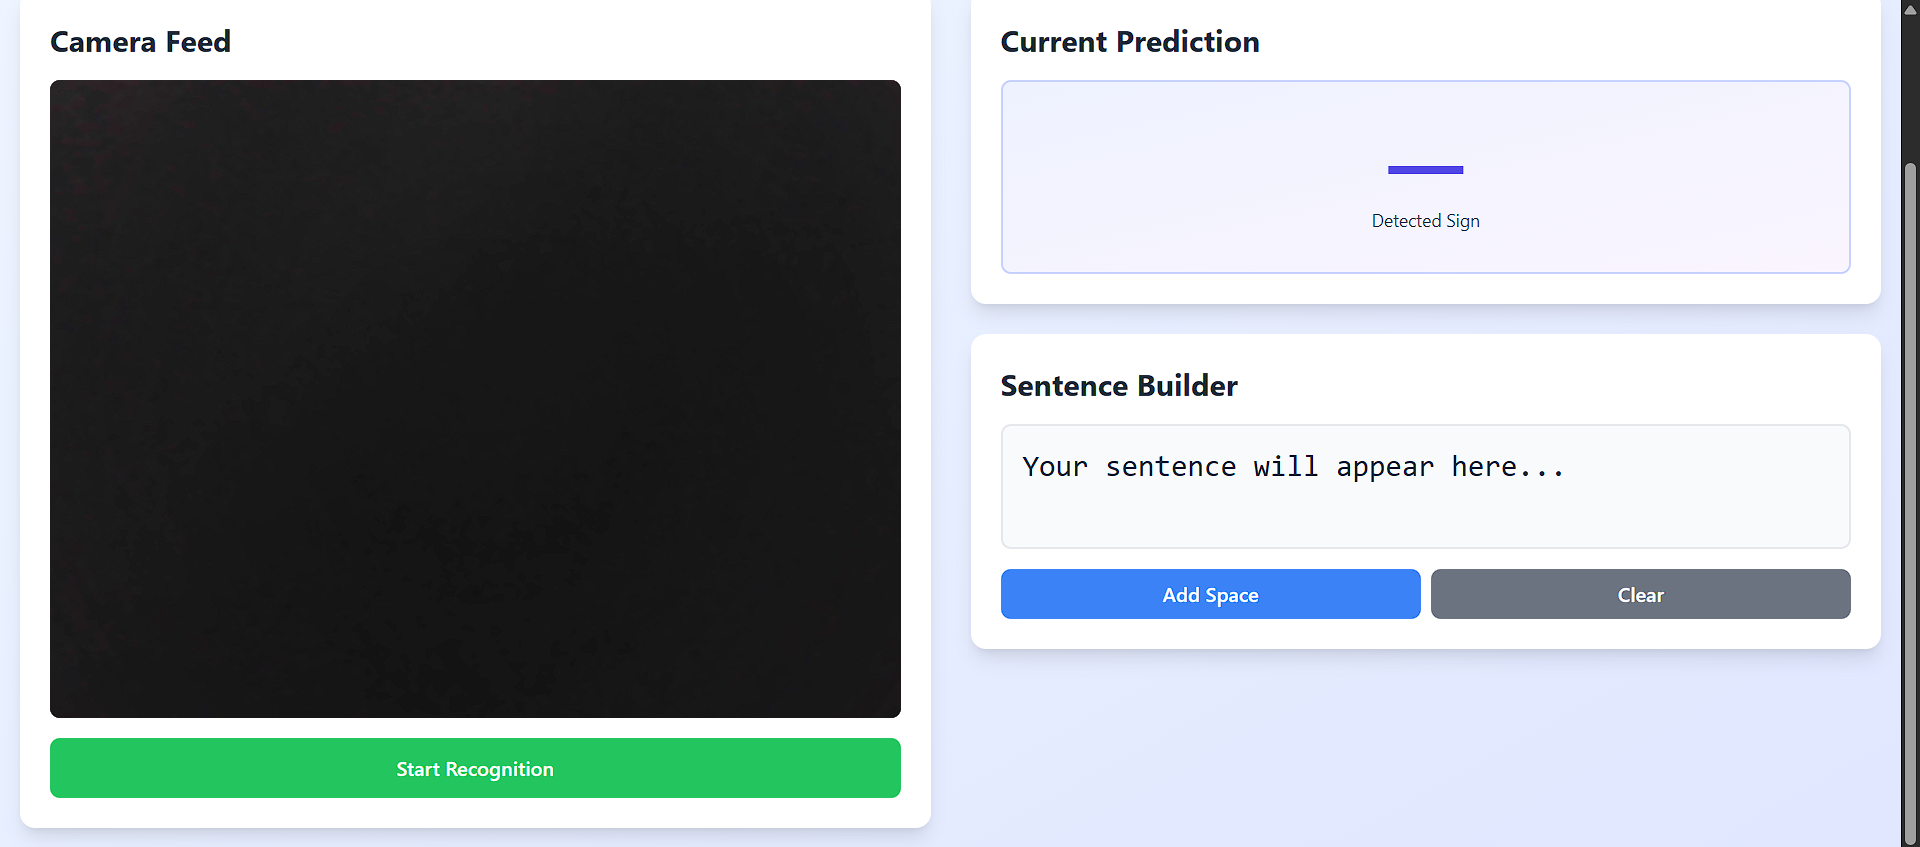
Task: Click the "Detected Sign" label
Action: (1425, 221)
